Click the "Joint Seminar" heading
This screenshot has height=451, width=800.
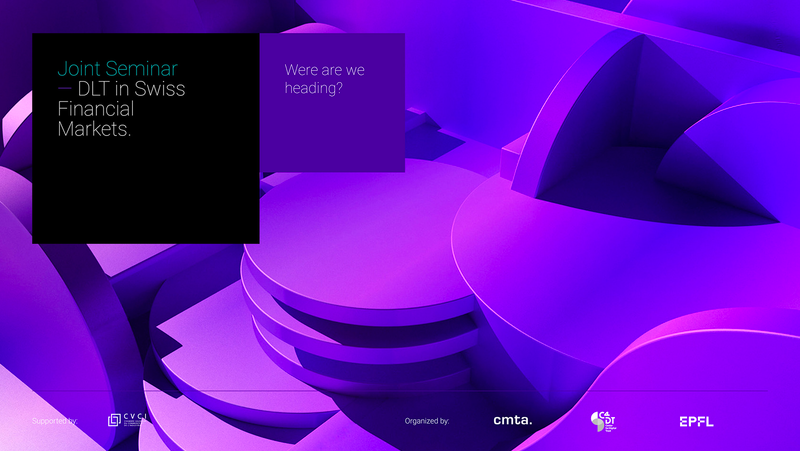(117, 69)
